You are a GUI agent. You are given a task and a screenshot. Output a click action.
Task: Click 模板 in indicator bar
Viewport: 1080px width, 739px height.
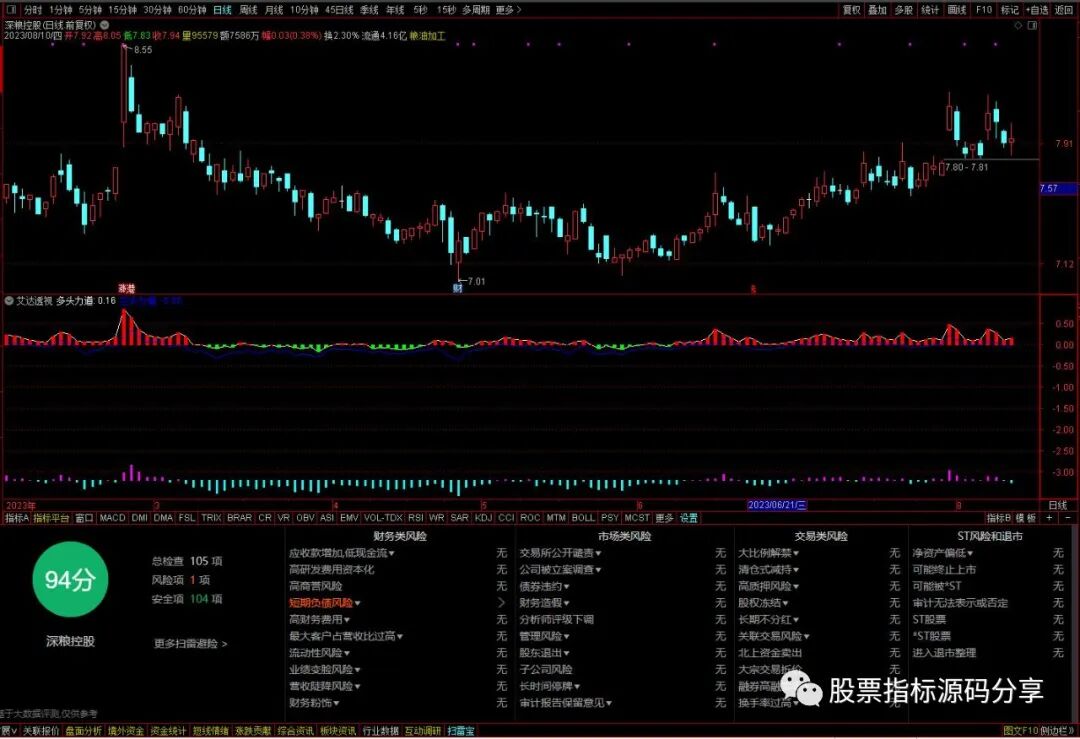[x=1026, y=518]
